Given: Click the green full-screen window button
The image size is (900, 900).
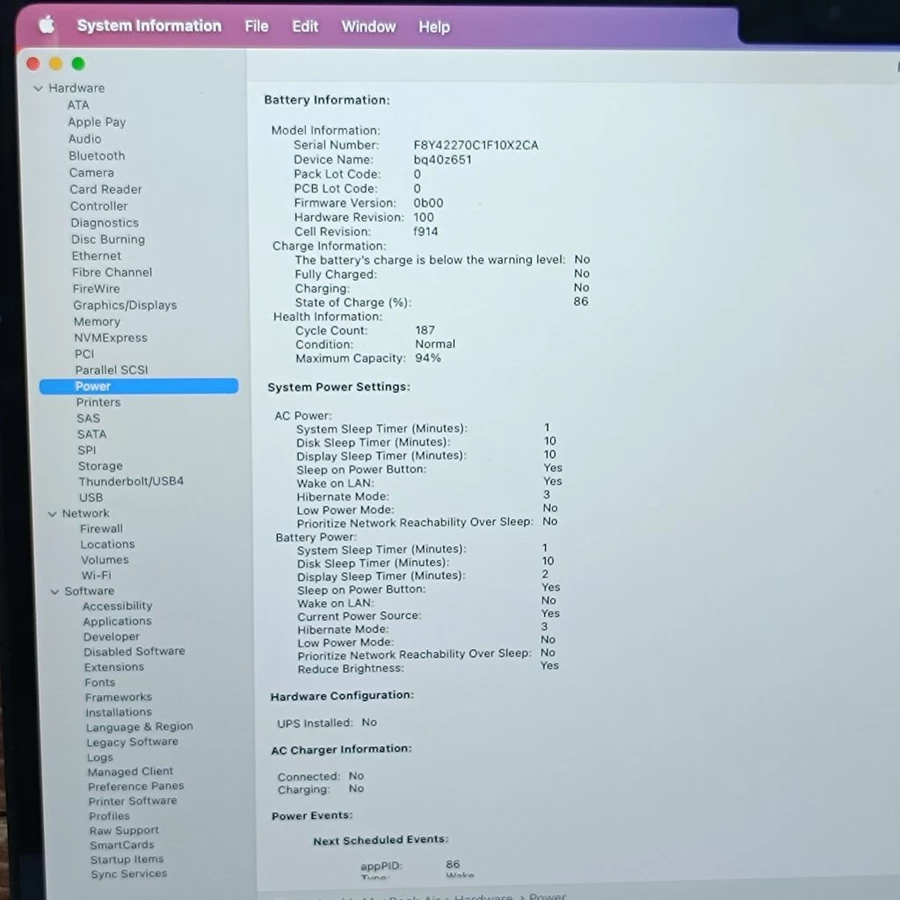Looking at the screenshot, I should coord(78,64).
